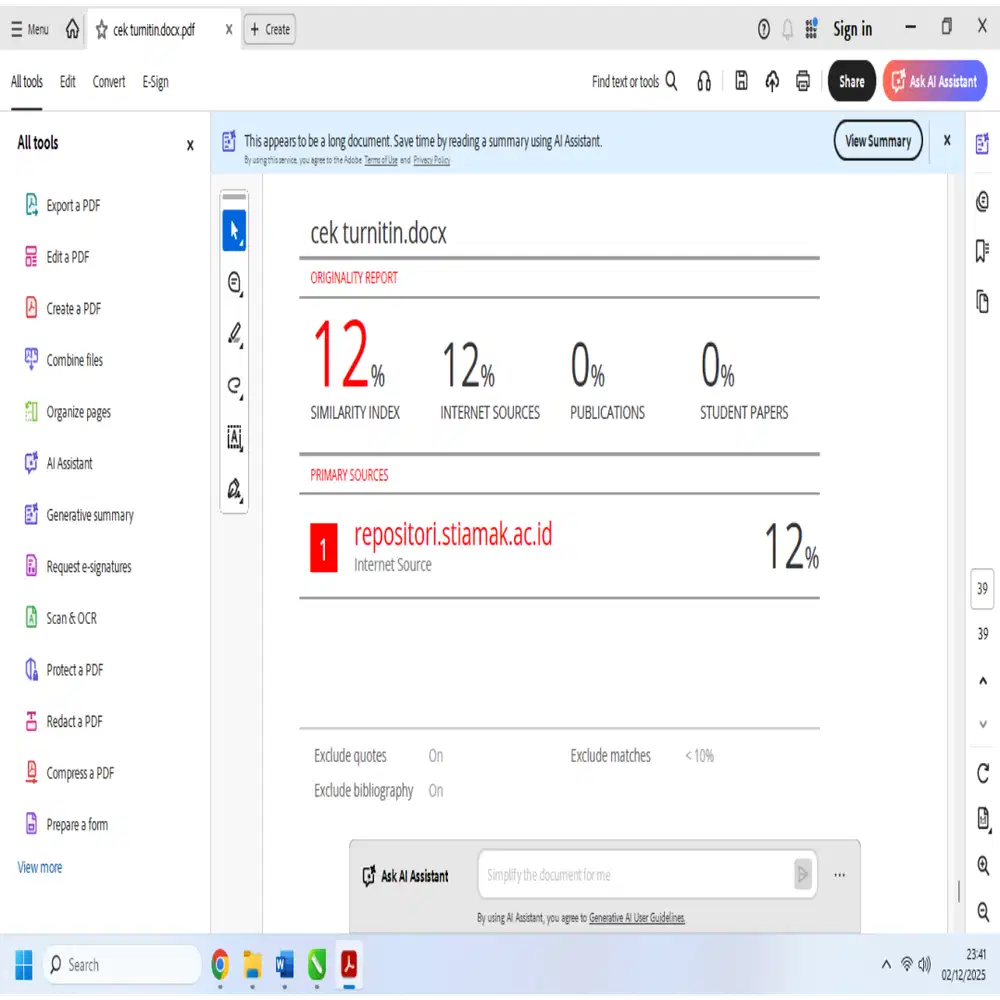Switch to the Convert tab

(108, 81)
